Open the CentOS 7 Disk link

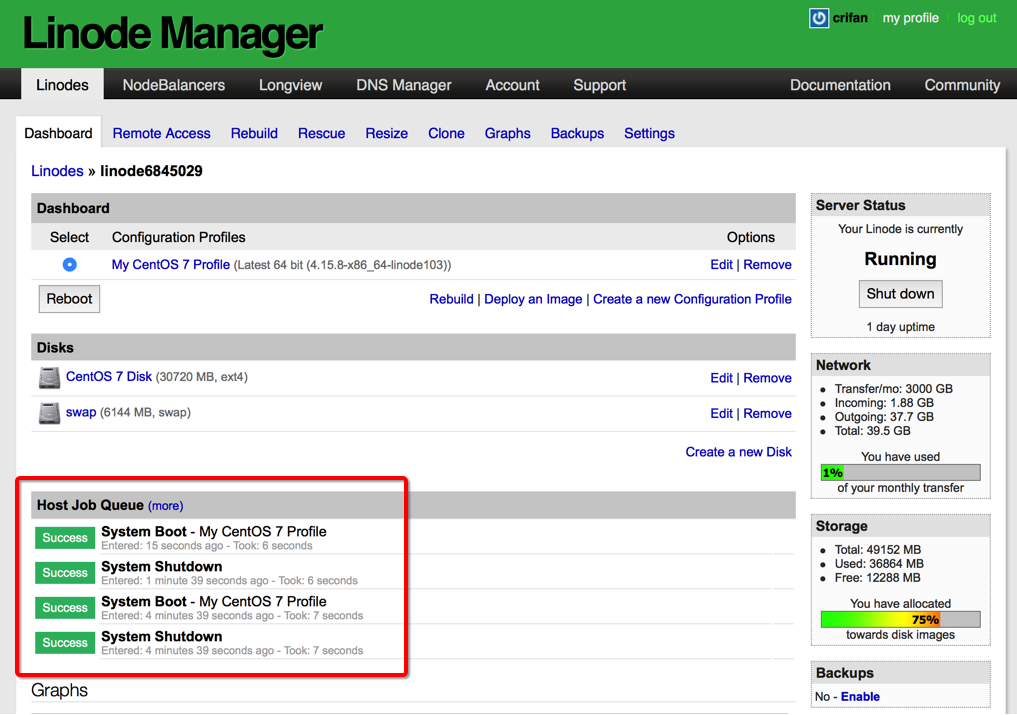pos(109,376)
